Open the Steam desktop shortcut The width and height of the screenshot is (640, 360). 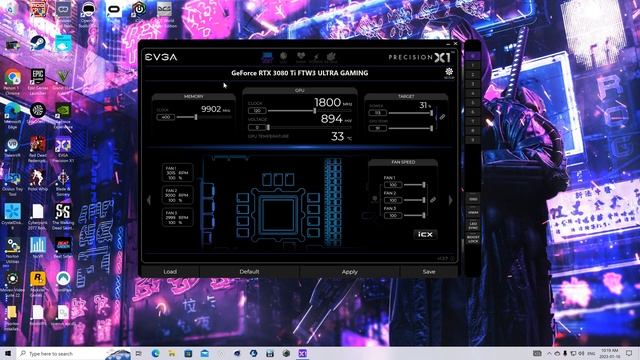pos(38,45)
